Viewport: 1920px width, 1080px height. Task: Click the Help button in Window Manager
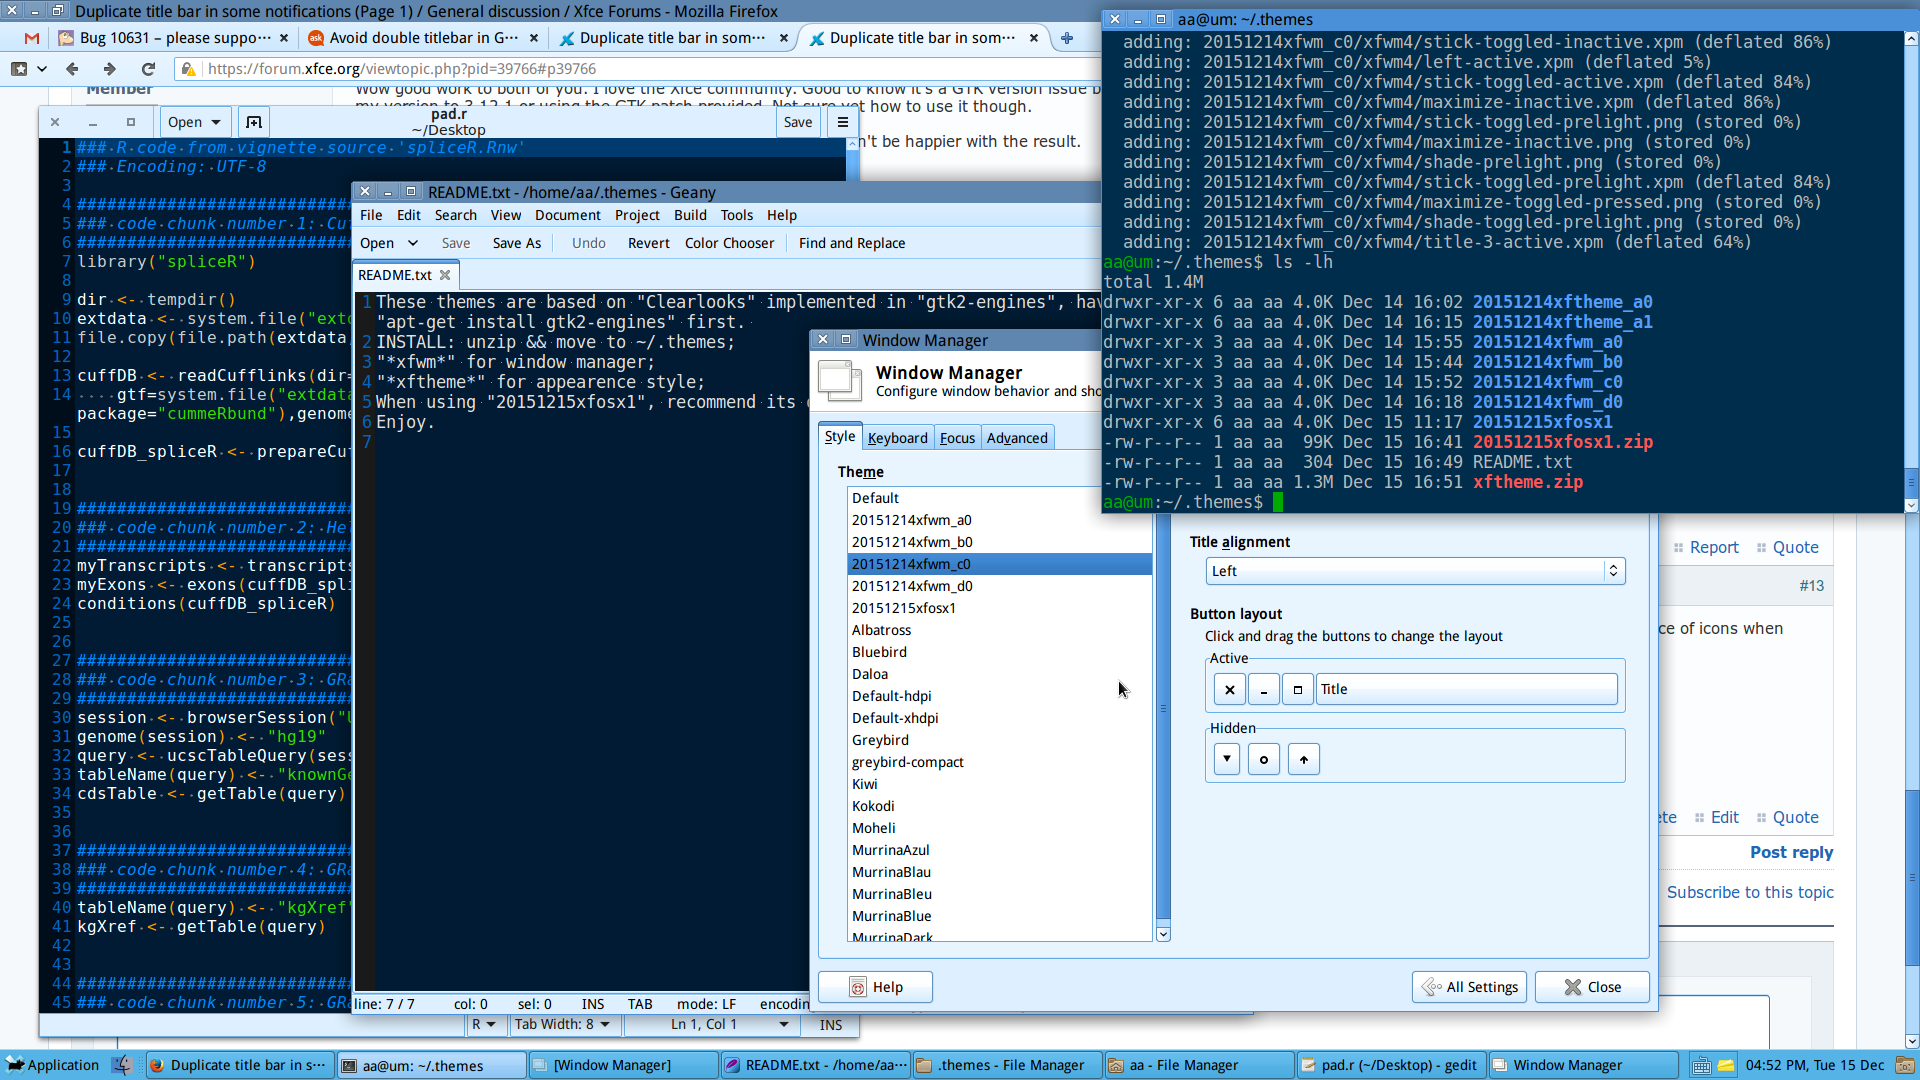875,987
